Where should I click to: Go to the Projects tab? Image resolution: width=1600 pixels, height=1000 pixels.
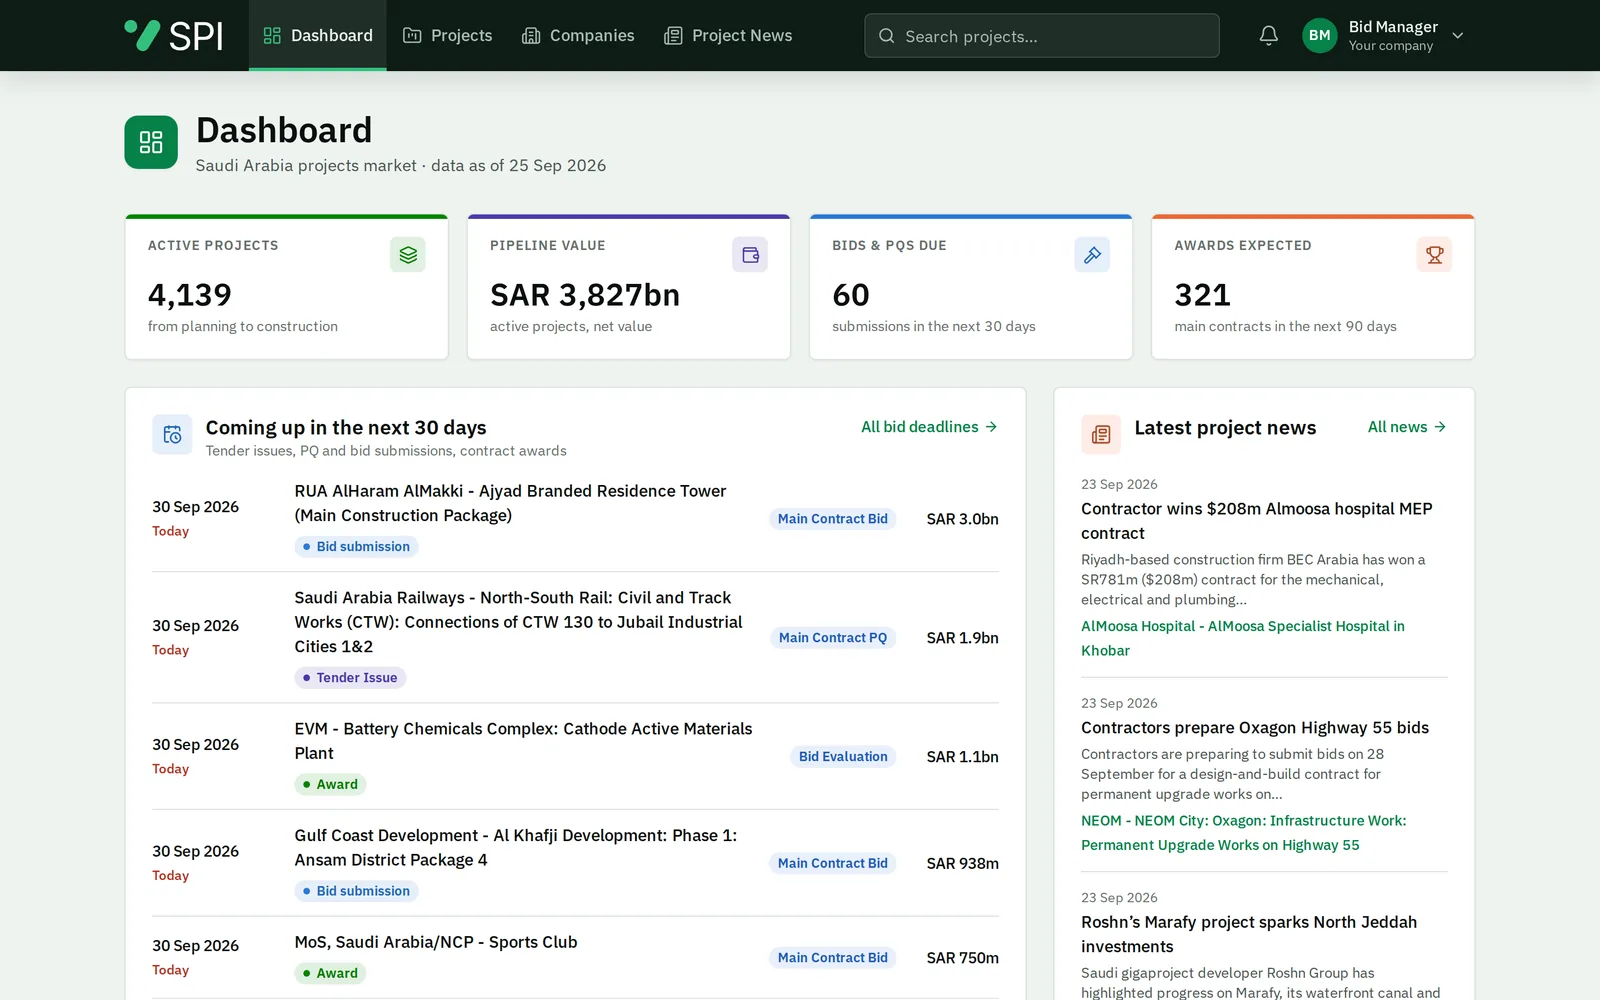[447, 36]
